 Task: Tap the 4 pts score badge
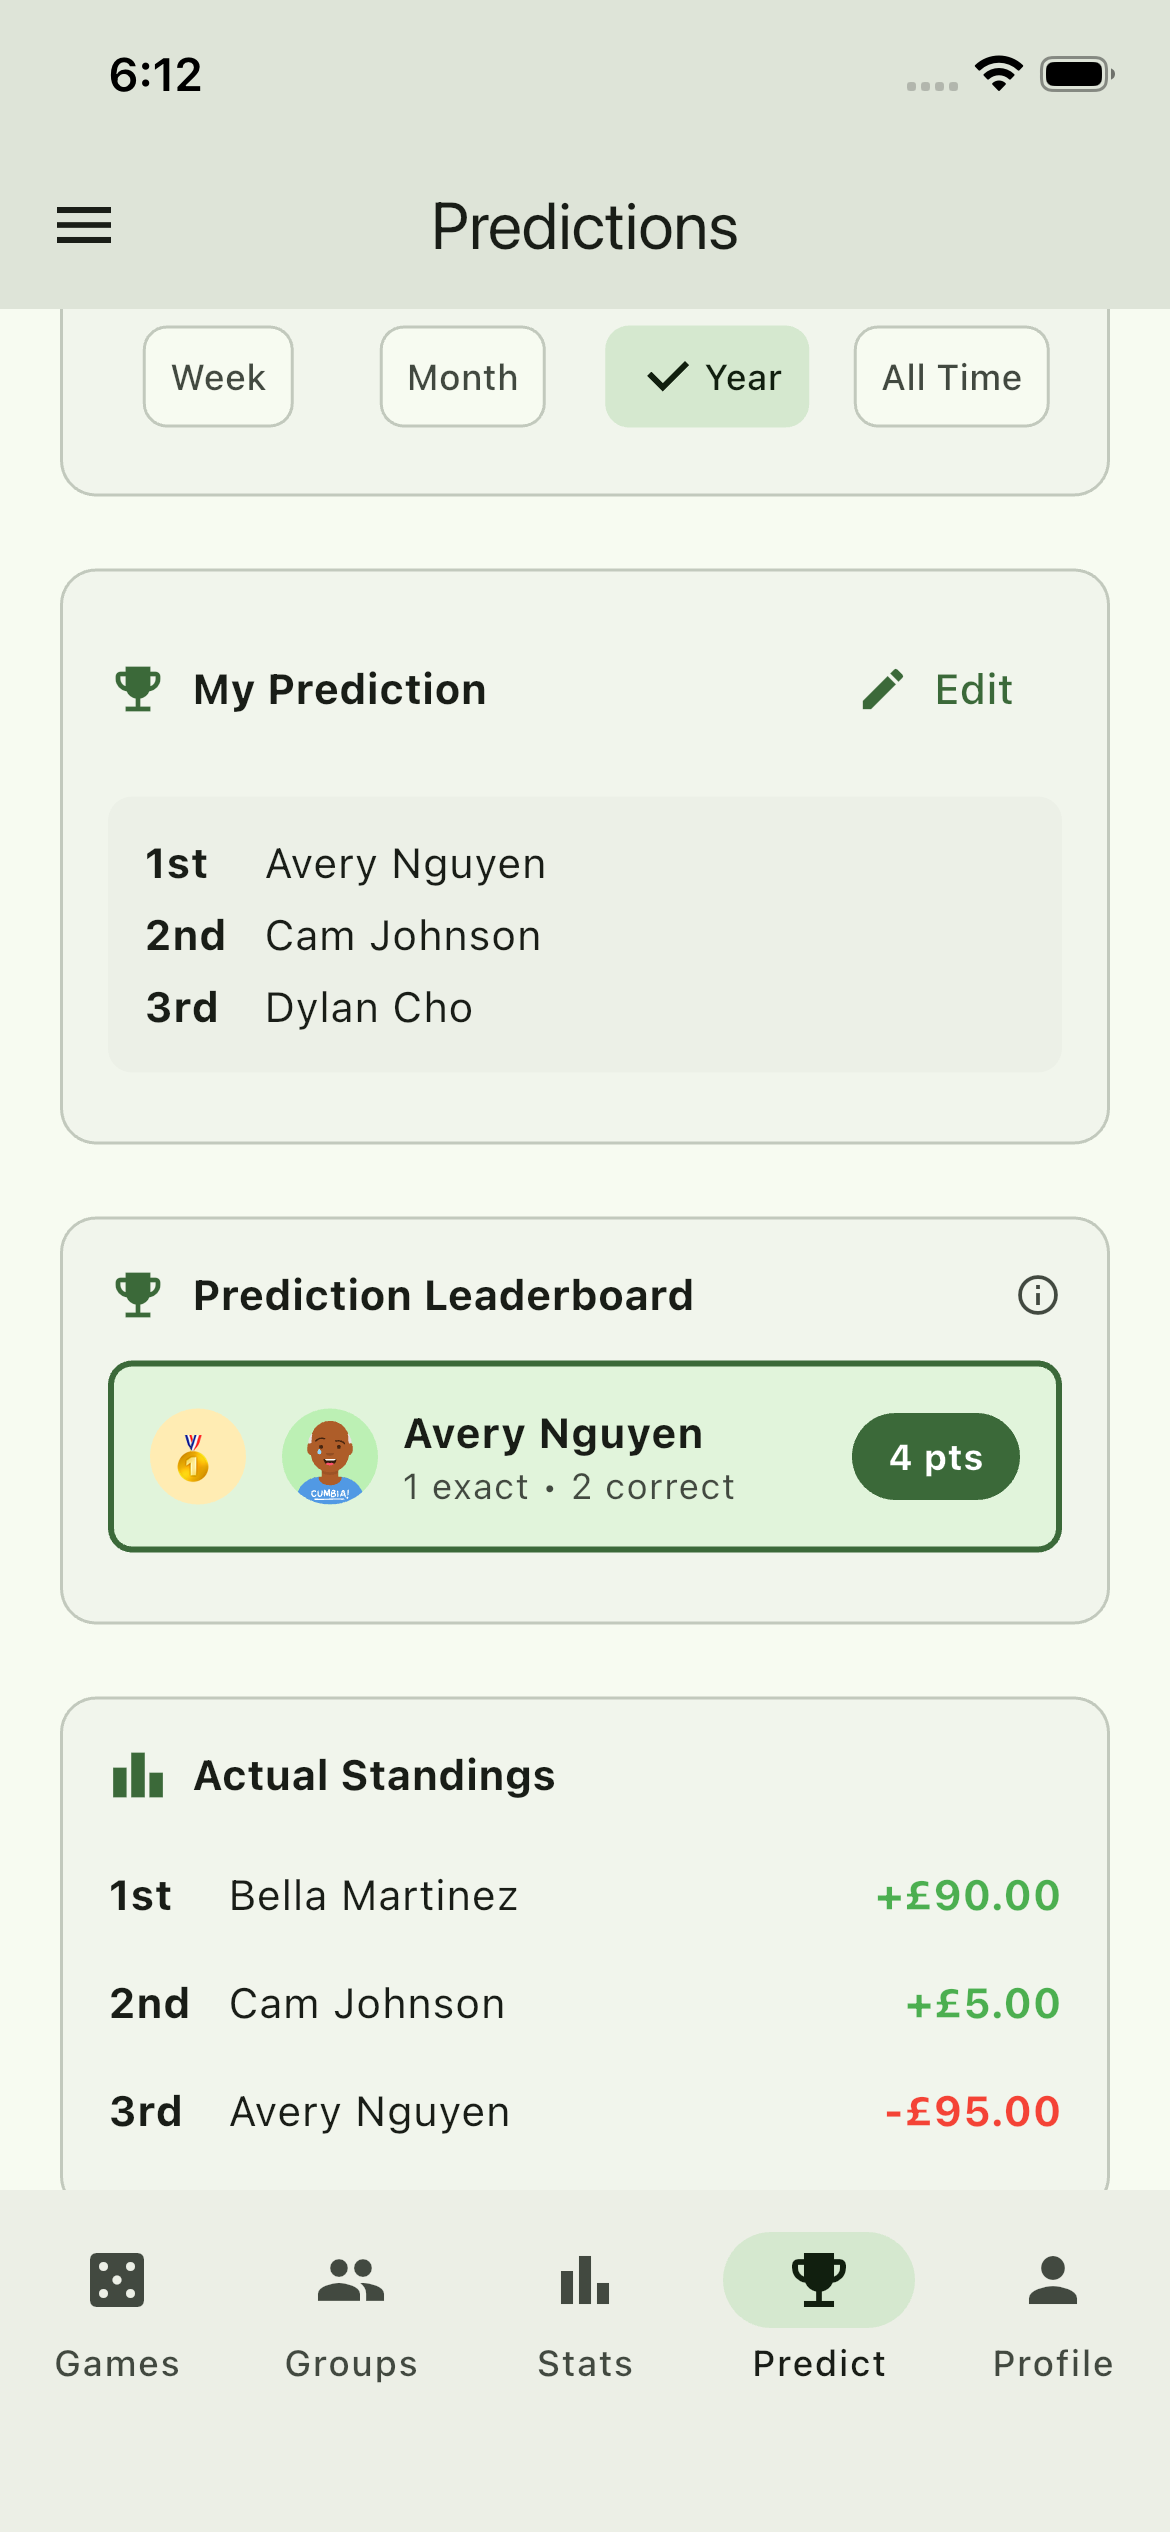(x=935, y=1457)
